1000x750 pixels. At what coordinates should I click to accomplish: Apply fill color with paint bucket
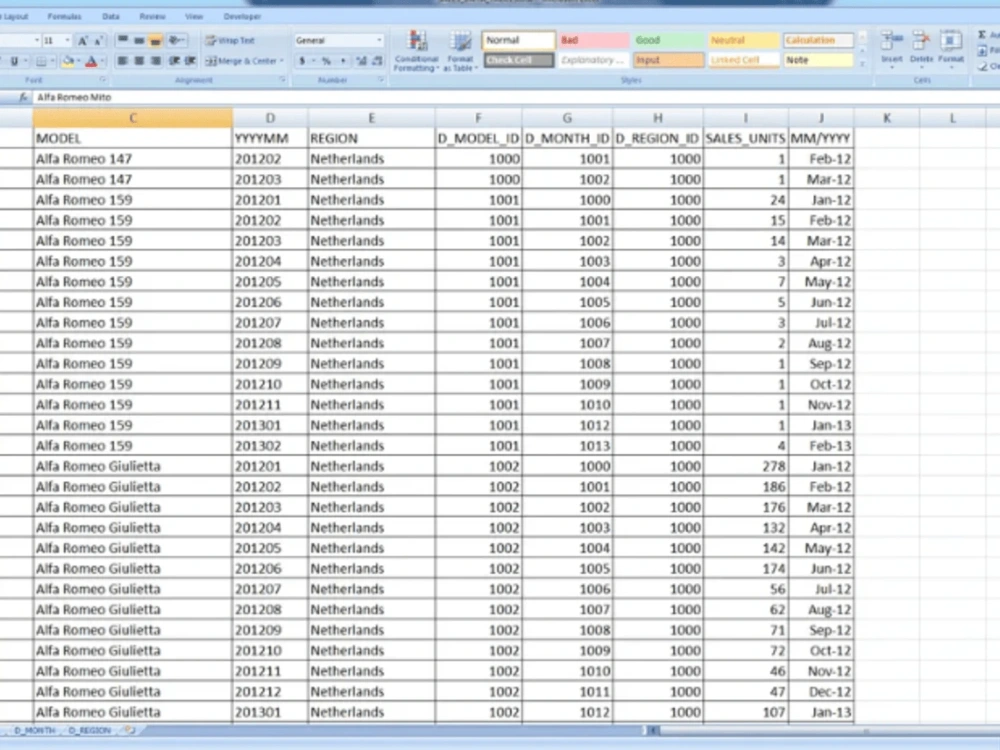tap(68, 61)
